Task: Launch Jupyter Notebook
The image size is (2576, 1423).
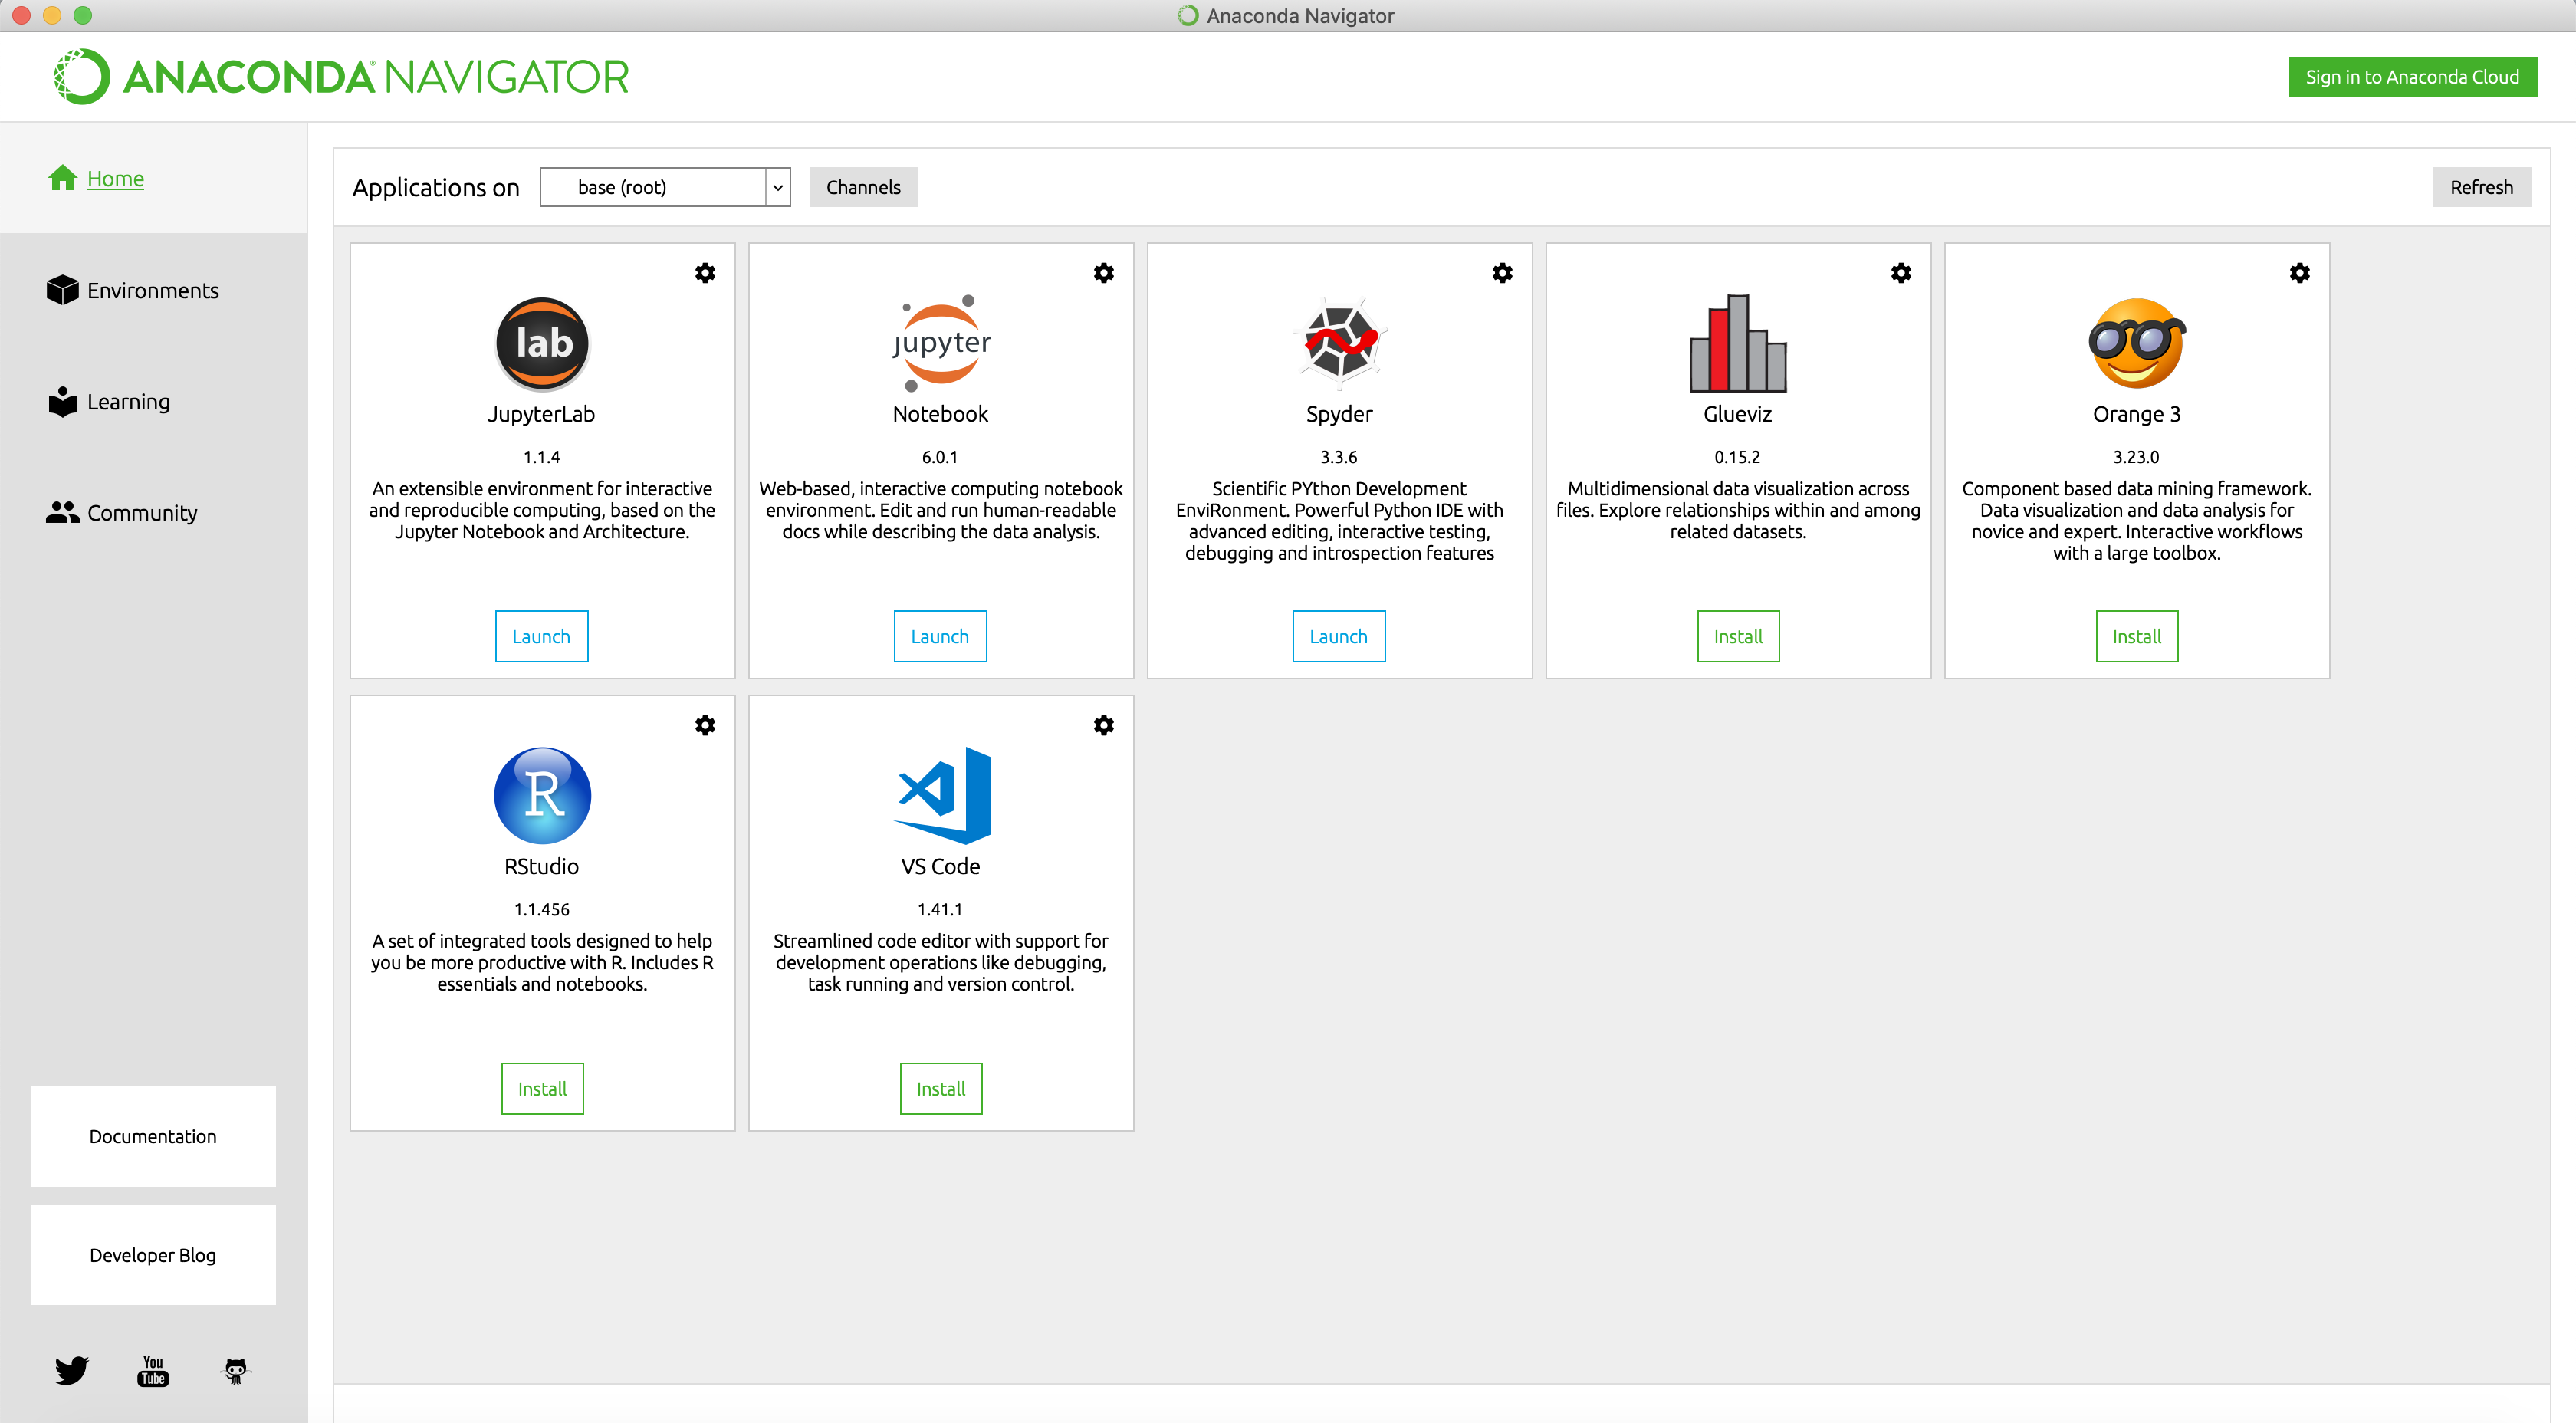Action: [x=940, y=636]
